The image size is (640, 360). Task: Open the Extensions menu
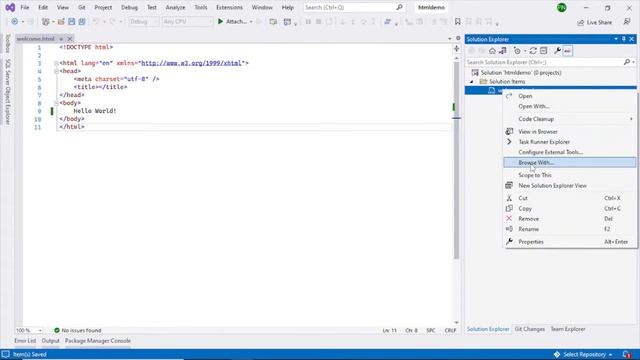(229, 7)
